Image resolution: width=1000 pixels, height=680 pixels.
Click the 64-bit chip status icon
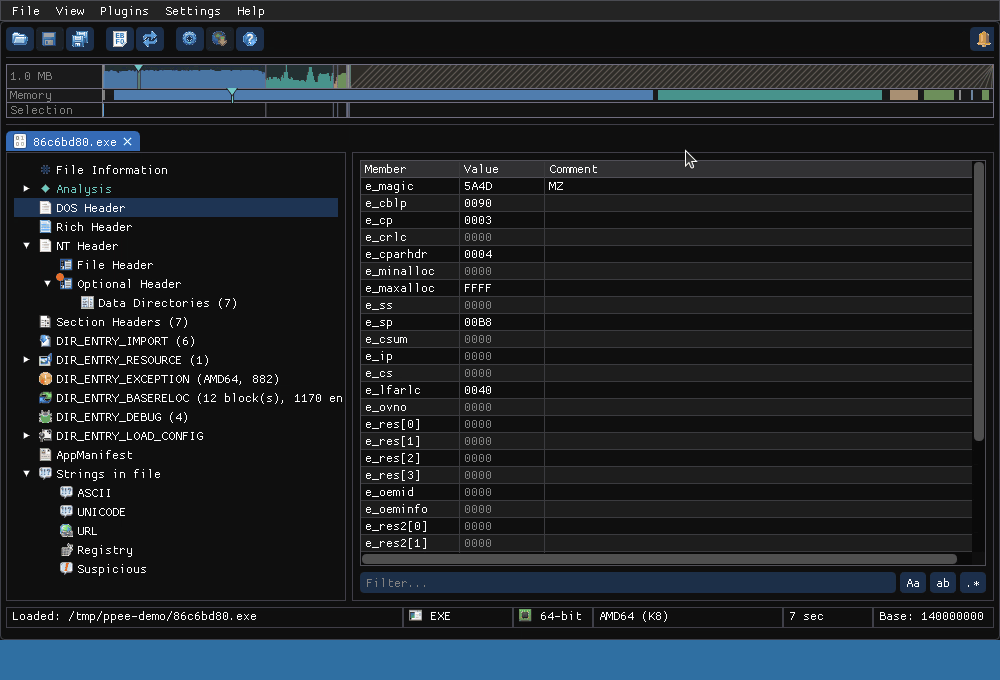point(525,616)
